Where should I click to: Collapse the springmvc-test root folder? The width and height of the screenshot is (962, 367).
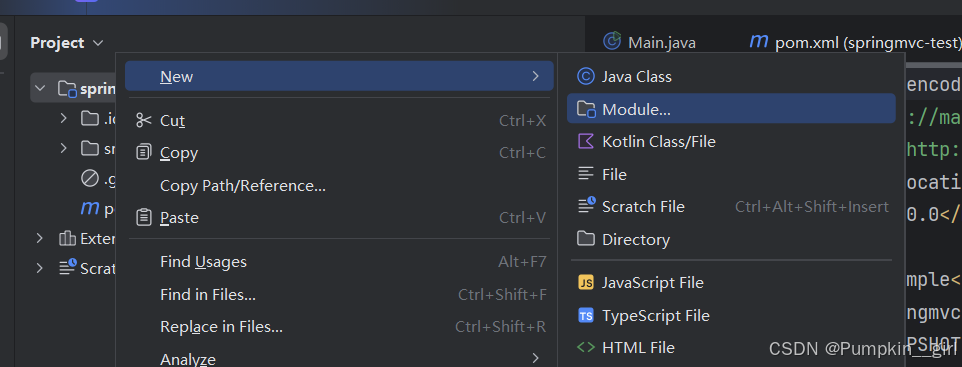40,88
